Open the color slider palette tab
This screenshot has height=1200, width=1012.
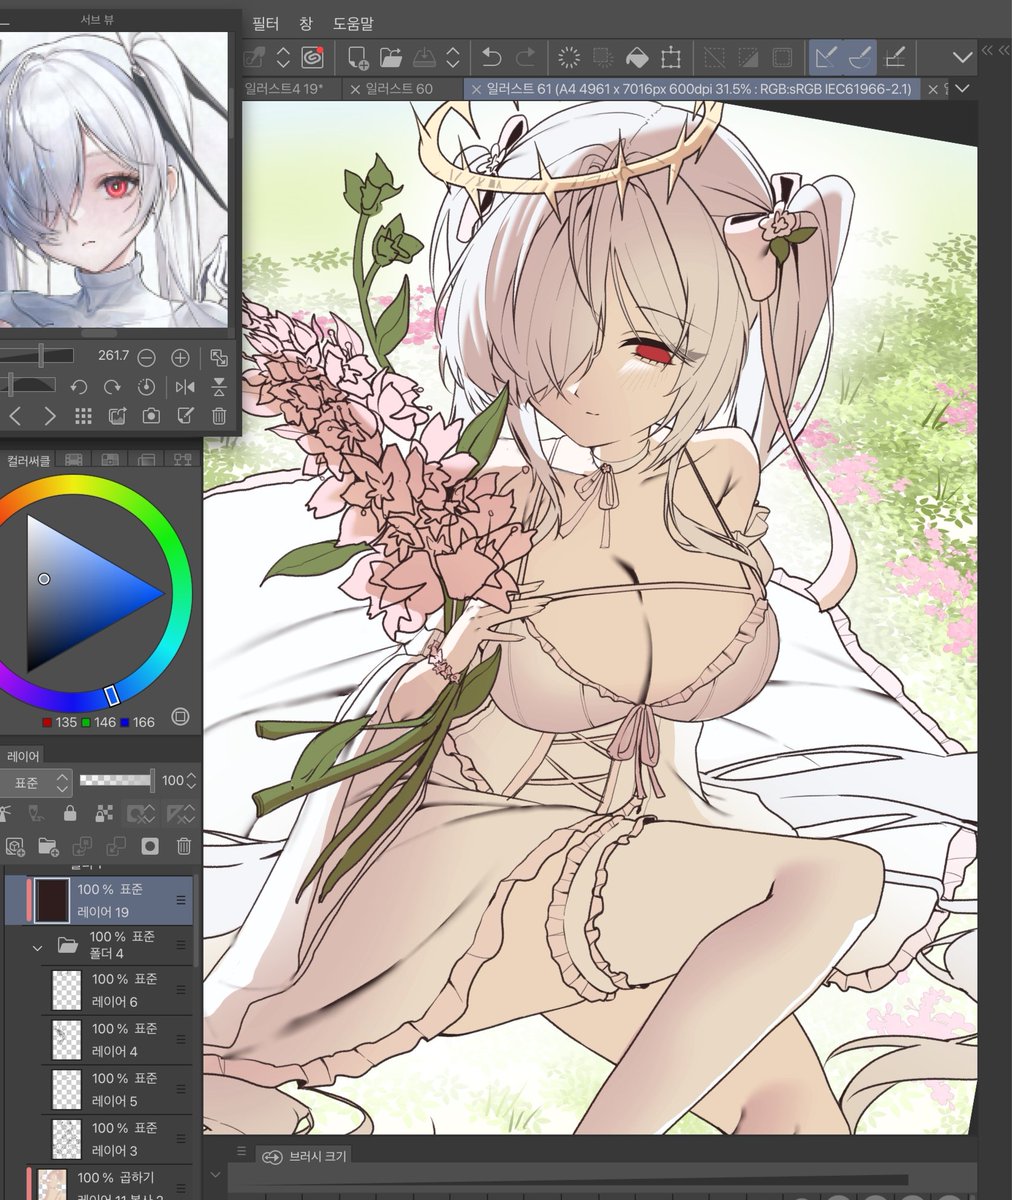73,460
